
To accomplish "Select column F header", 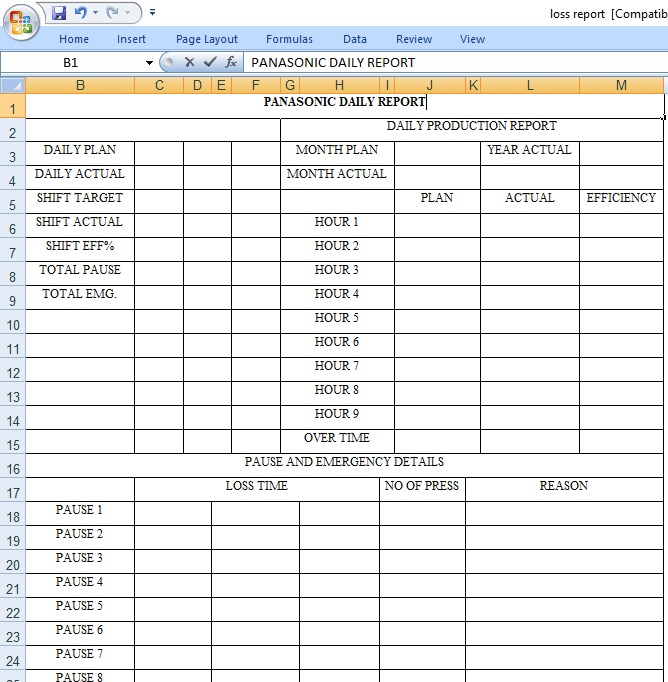I will (256, 85).
